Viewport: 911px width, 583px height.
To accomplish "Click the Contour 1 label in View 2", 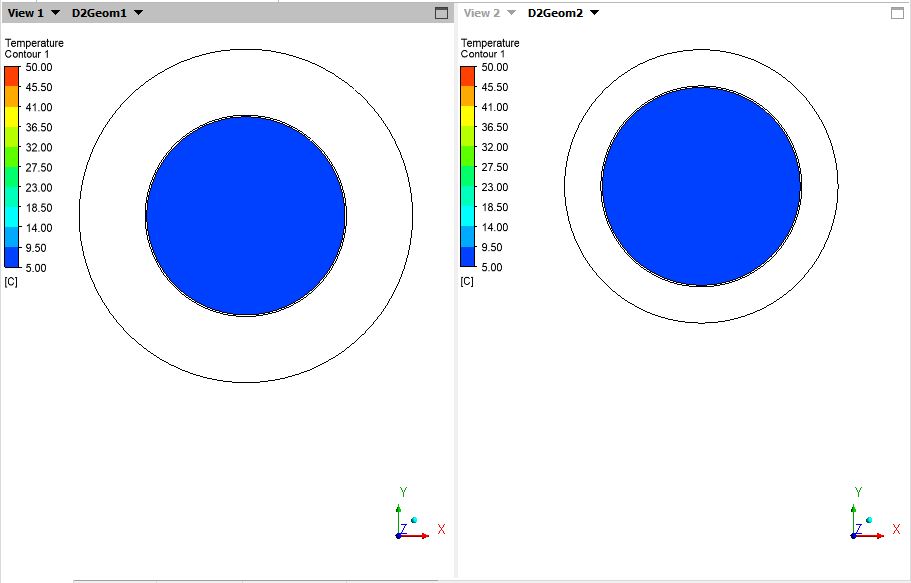I will tap(482, 54).
